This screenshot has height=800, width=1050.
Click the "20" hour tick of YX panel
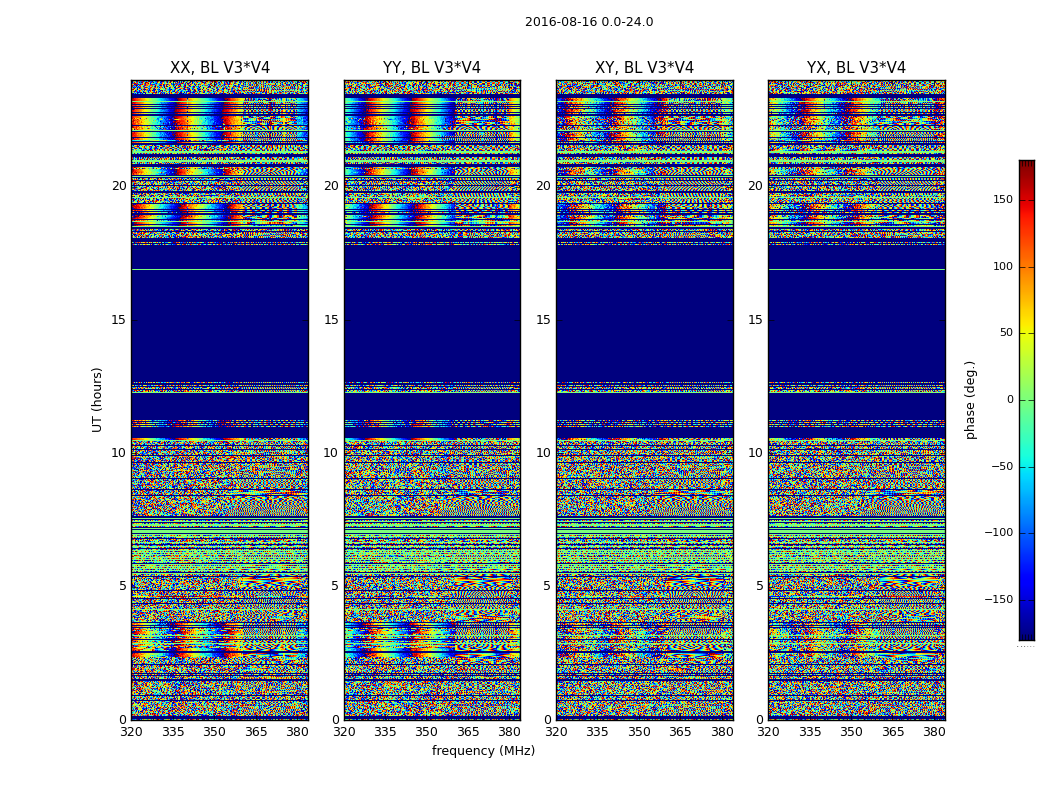(755, 186)
